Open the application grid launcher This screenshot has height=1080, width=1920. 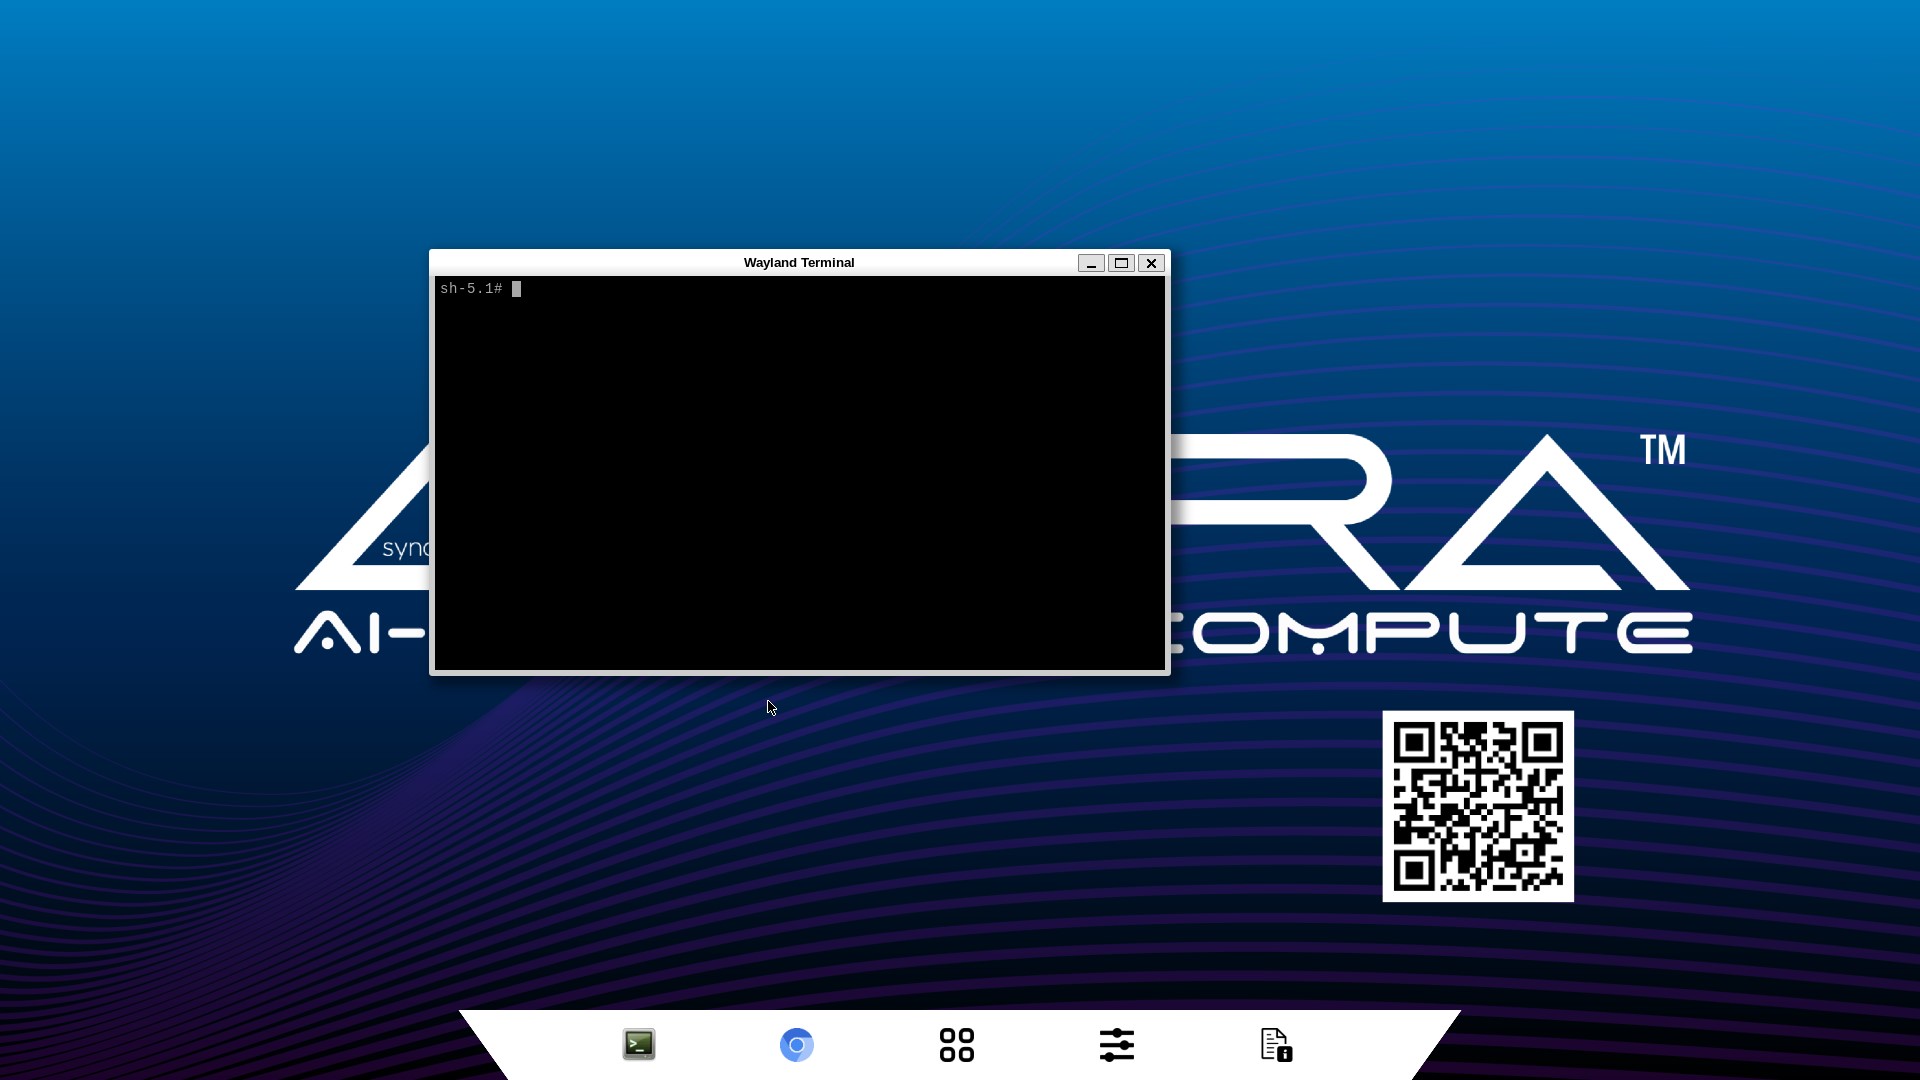(956, 1044)
